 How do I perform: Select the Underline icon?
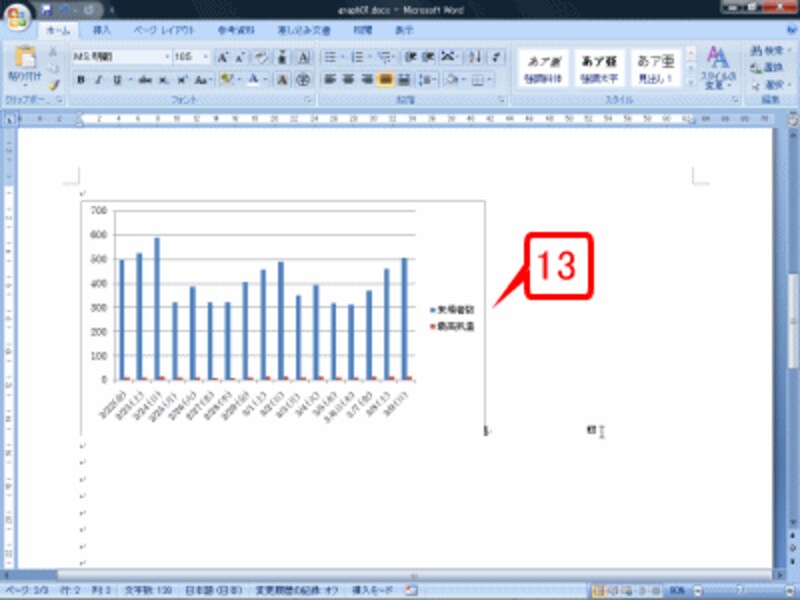[x=116, y=77]
